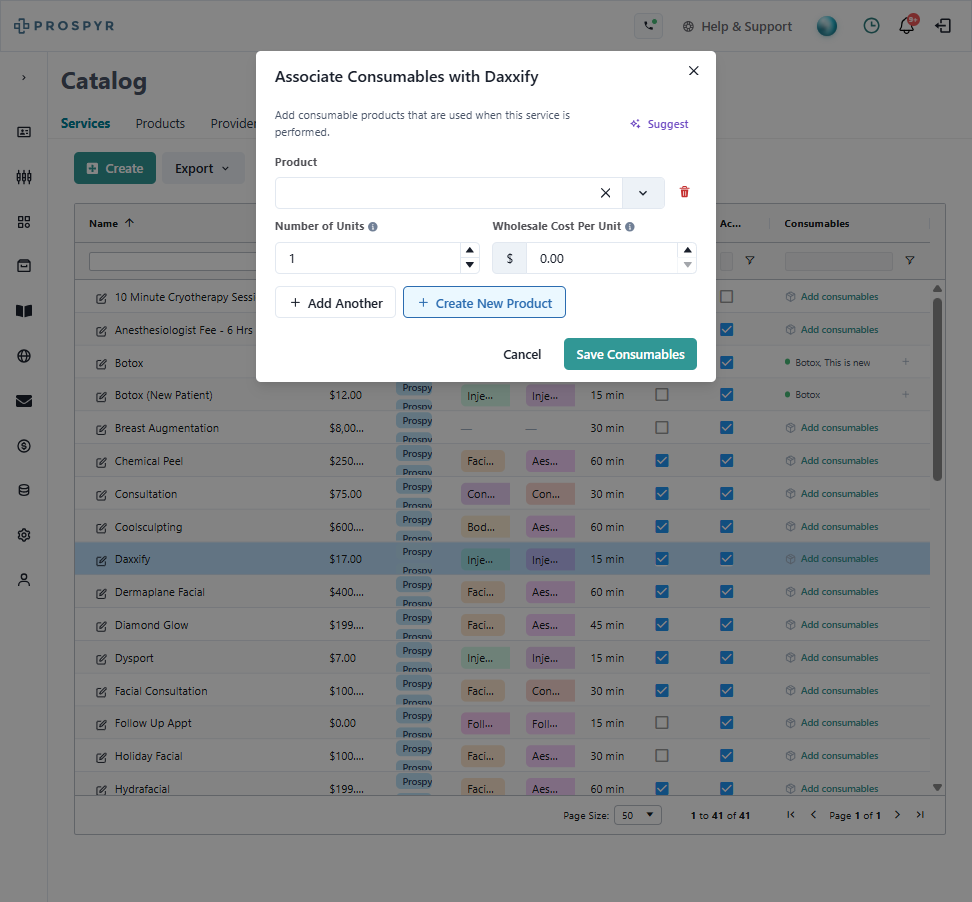972x902 pixels.
Task: Toggle first checkbox in Breast Augmentation row
Action: click(662, 428)
